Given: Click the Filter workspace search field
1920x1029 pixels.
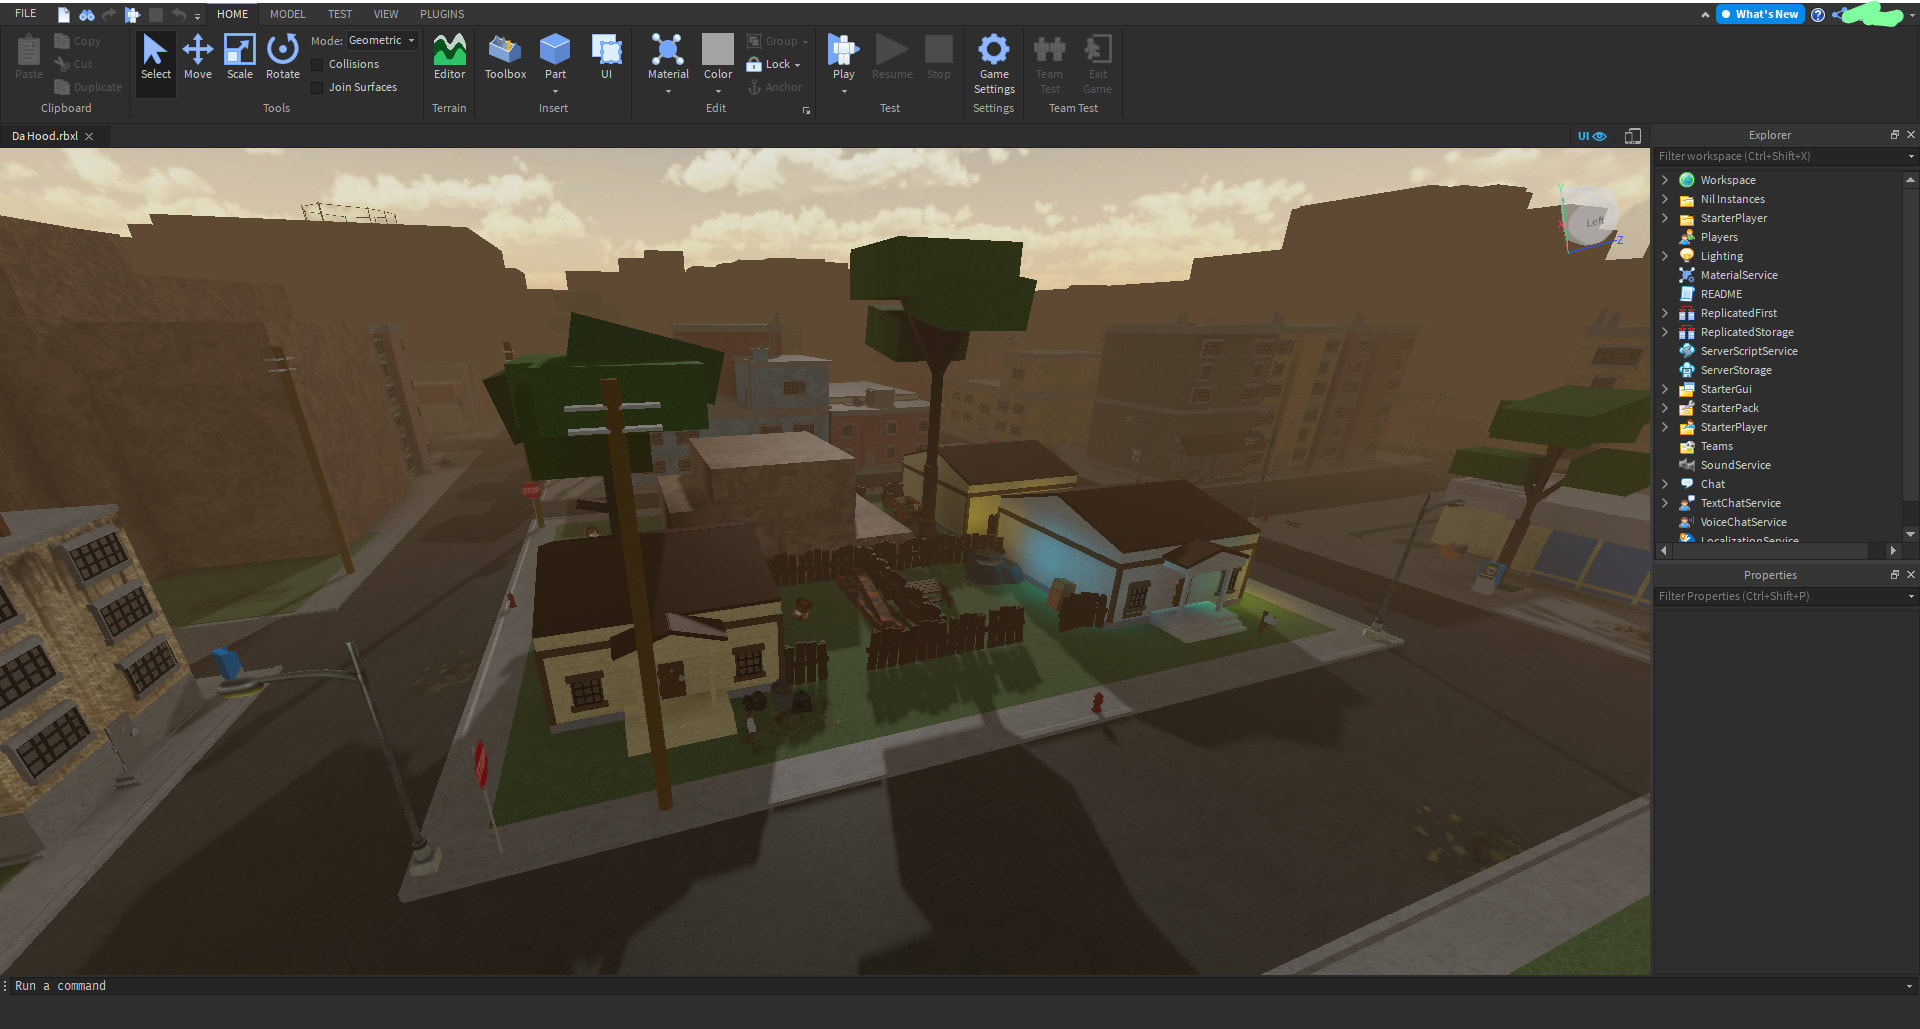Looking at the screenshot, I should pyautogui.click(x=1780, y=156).
